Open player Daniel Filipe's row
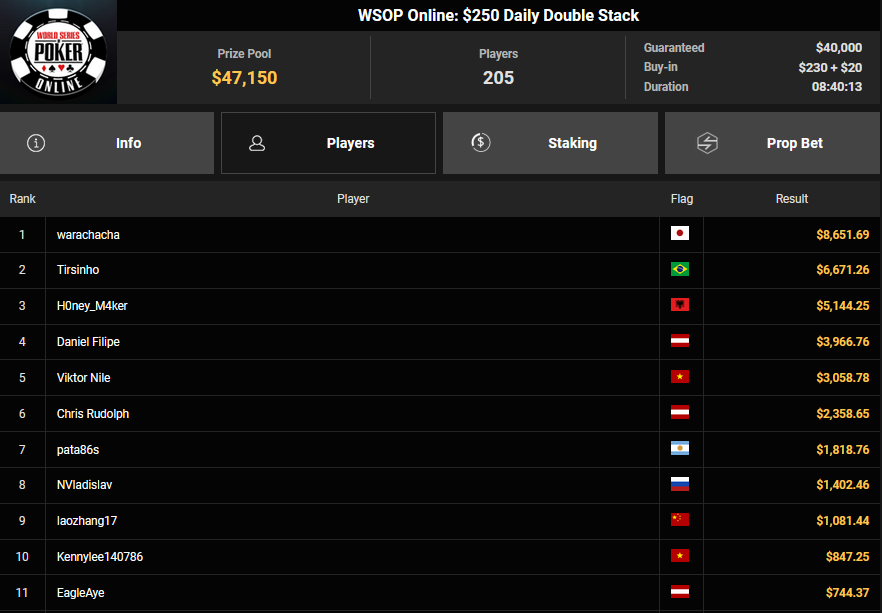The width and height of the screenshot is (882, 613). [88, 342]
